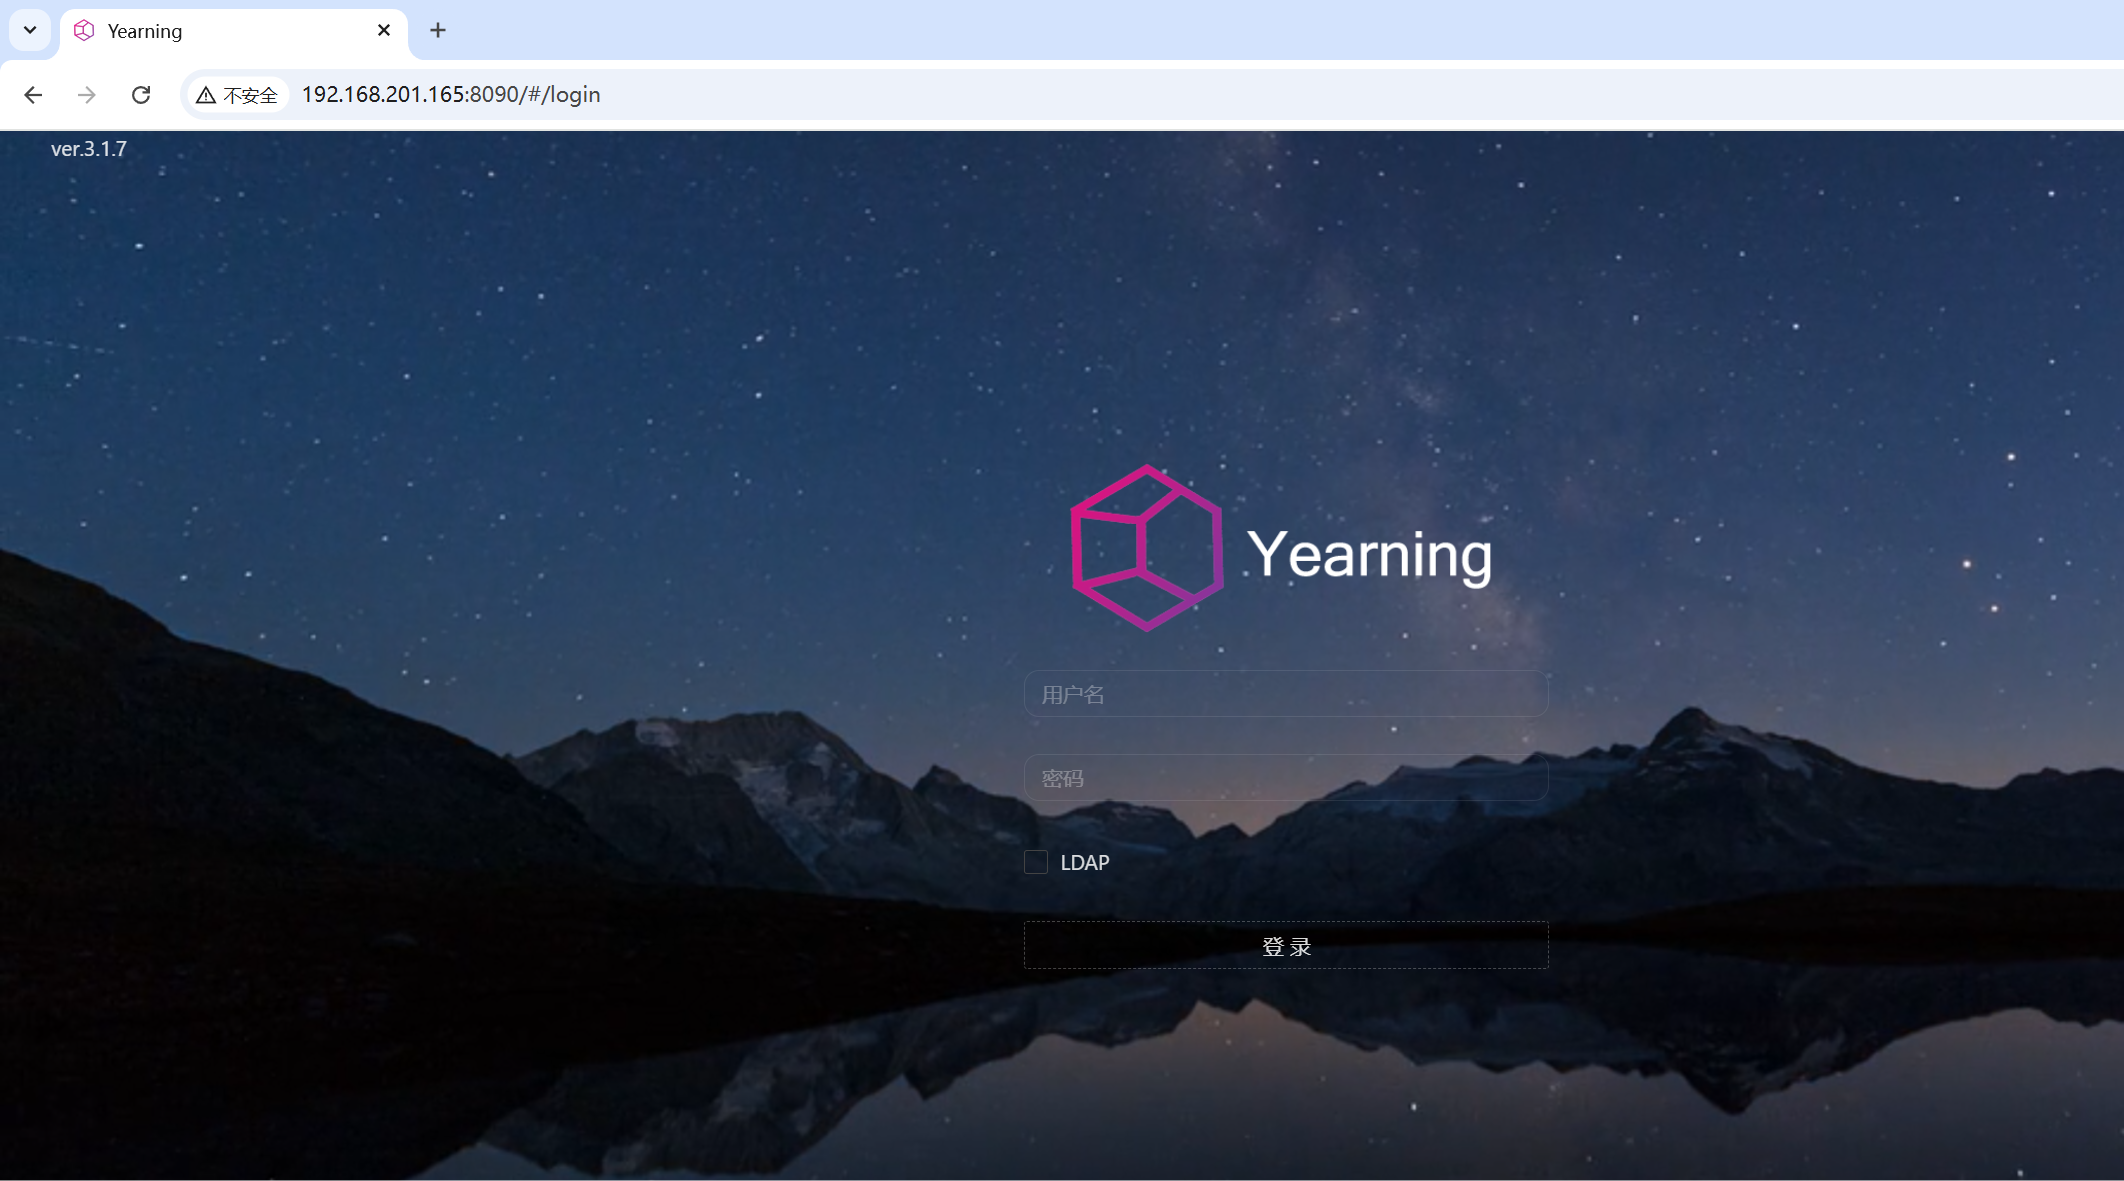Select the Yearning browser tab
The image size is (2124, 1181).
[x=234, y=31]
